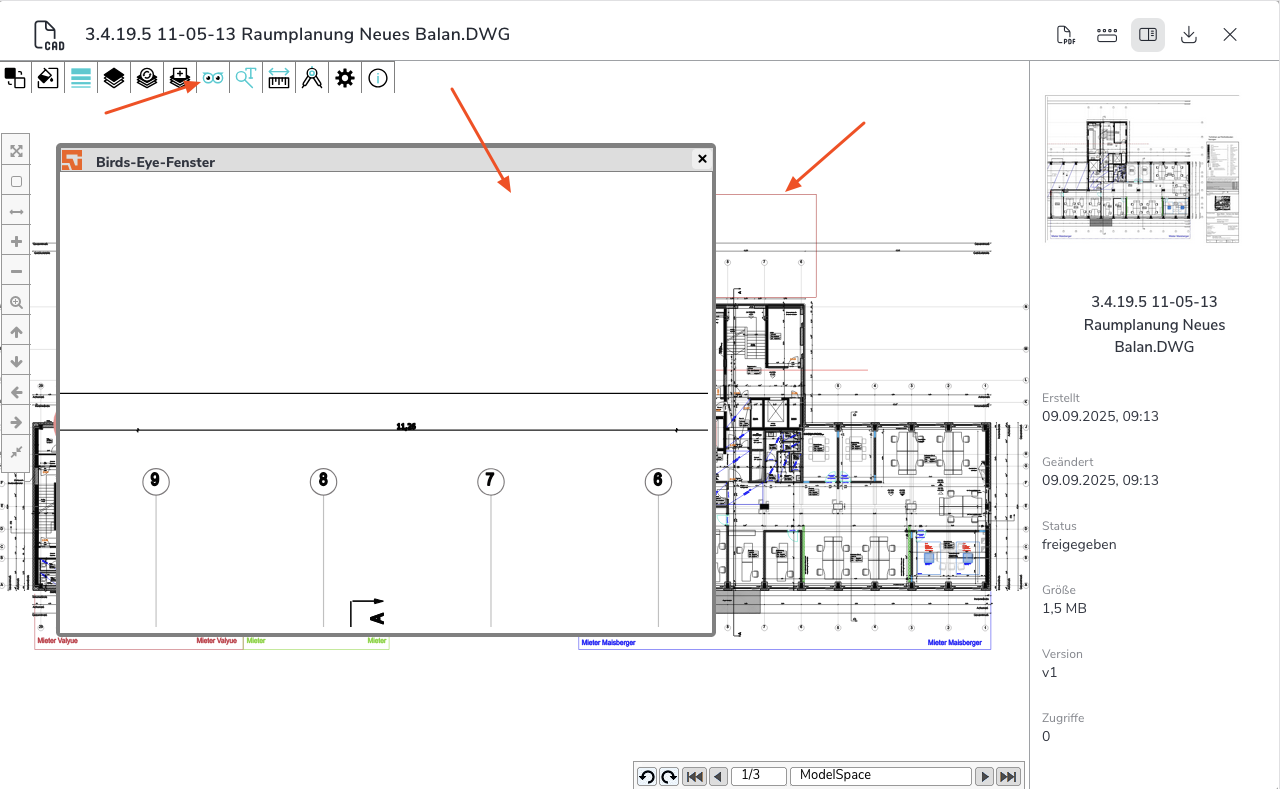1280x789 pixels.
Task: Download the DWG file
Action: [x=1189, y=35]
